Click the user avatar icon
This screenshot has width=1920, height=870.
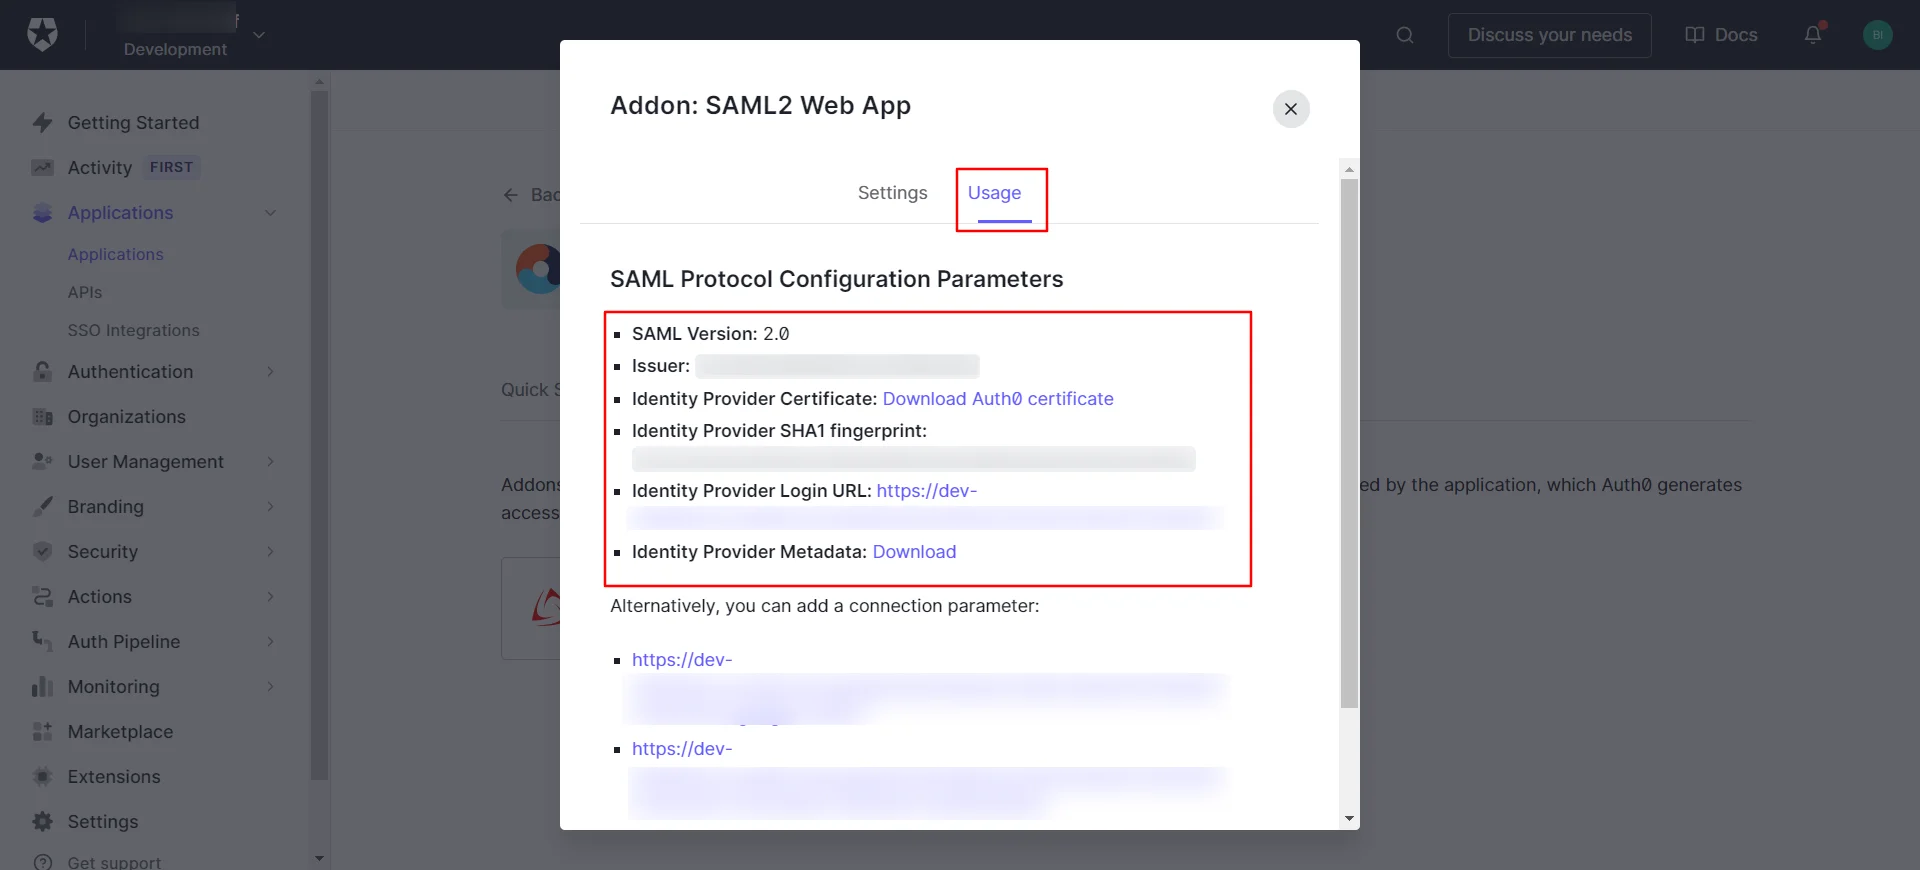tap(1877, 35)
